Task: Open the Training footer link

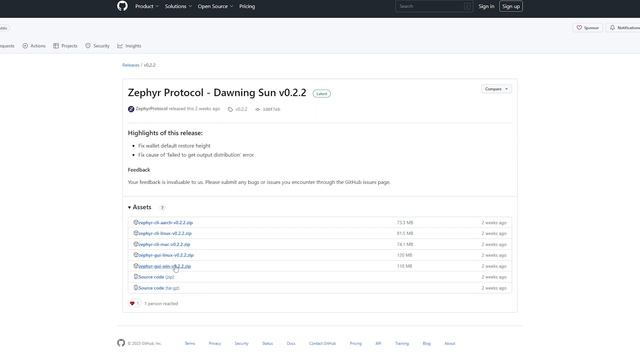Action: (402, 343)
